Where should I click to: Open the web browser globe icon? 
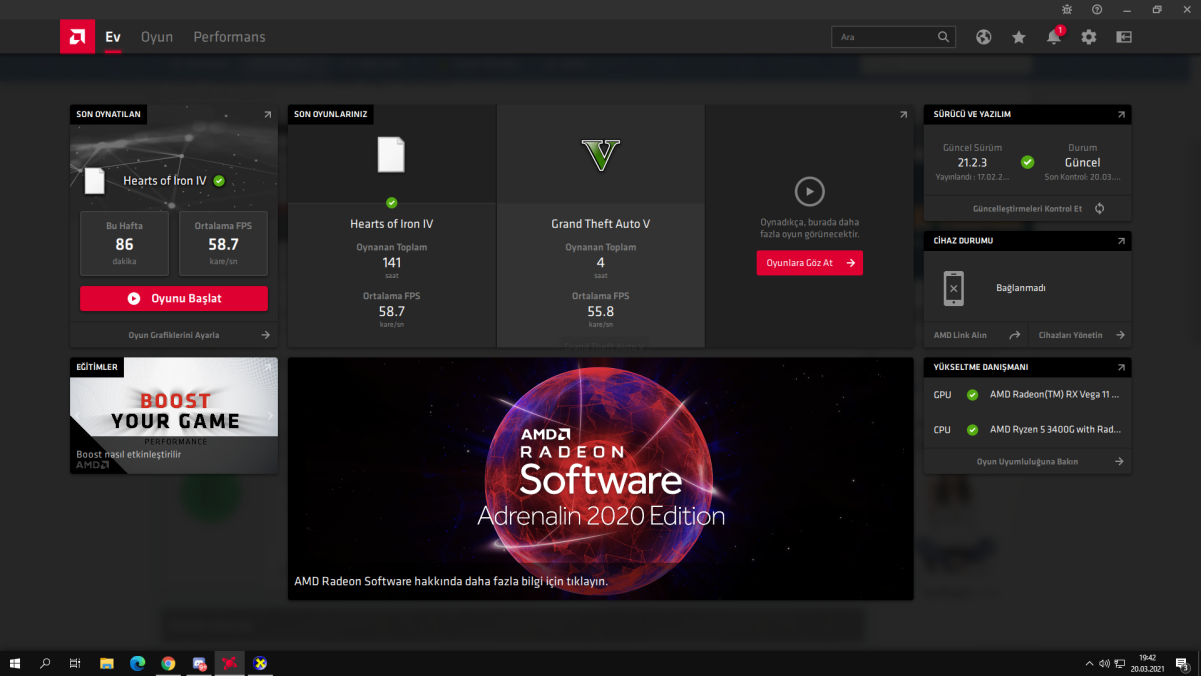click(984, 37)
